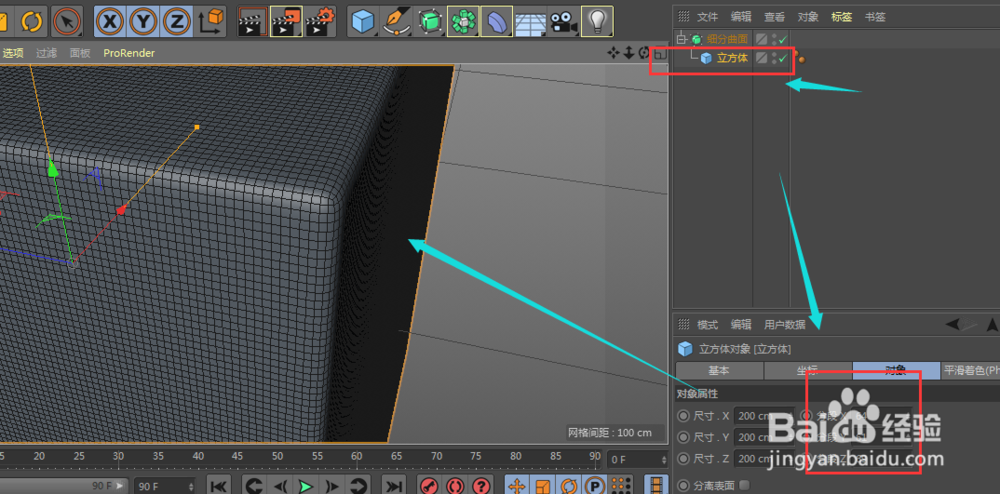The image size is (1000, 494).
Task: Select the 立方体 object in tree
Action: tap(732, 58)
